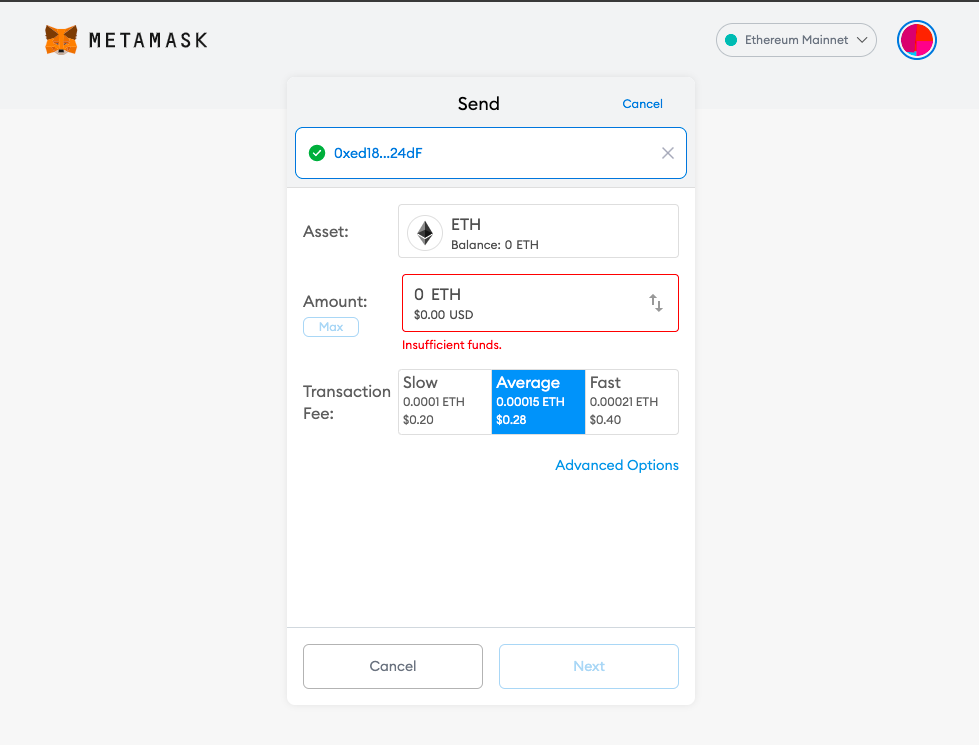Screen dimensions: 979x745
Task: Click the Max amount button
Action: (x=331, y=327)
